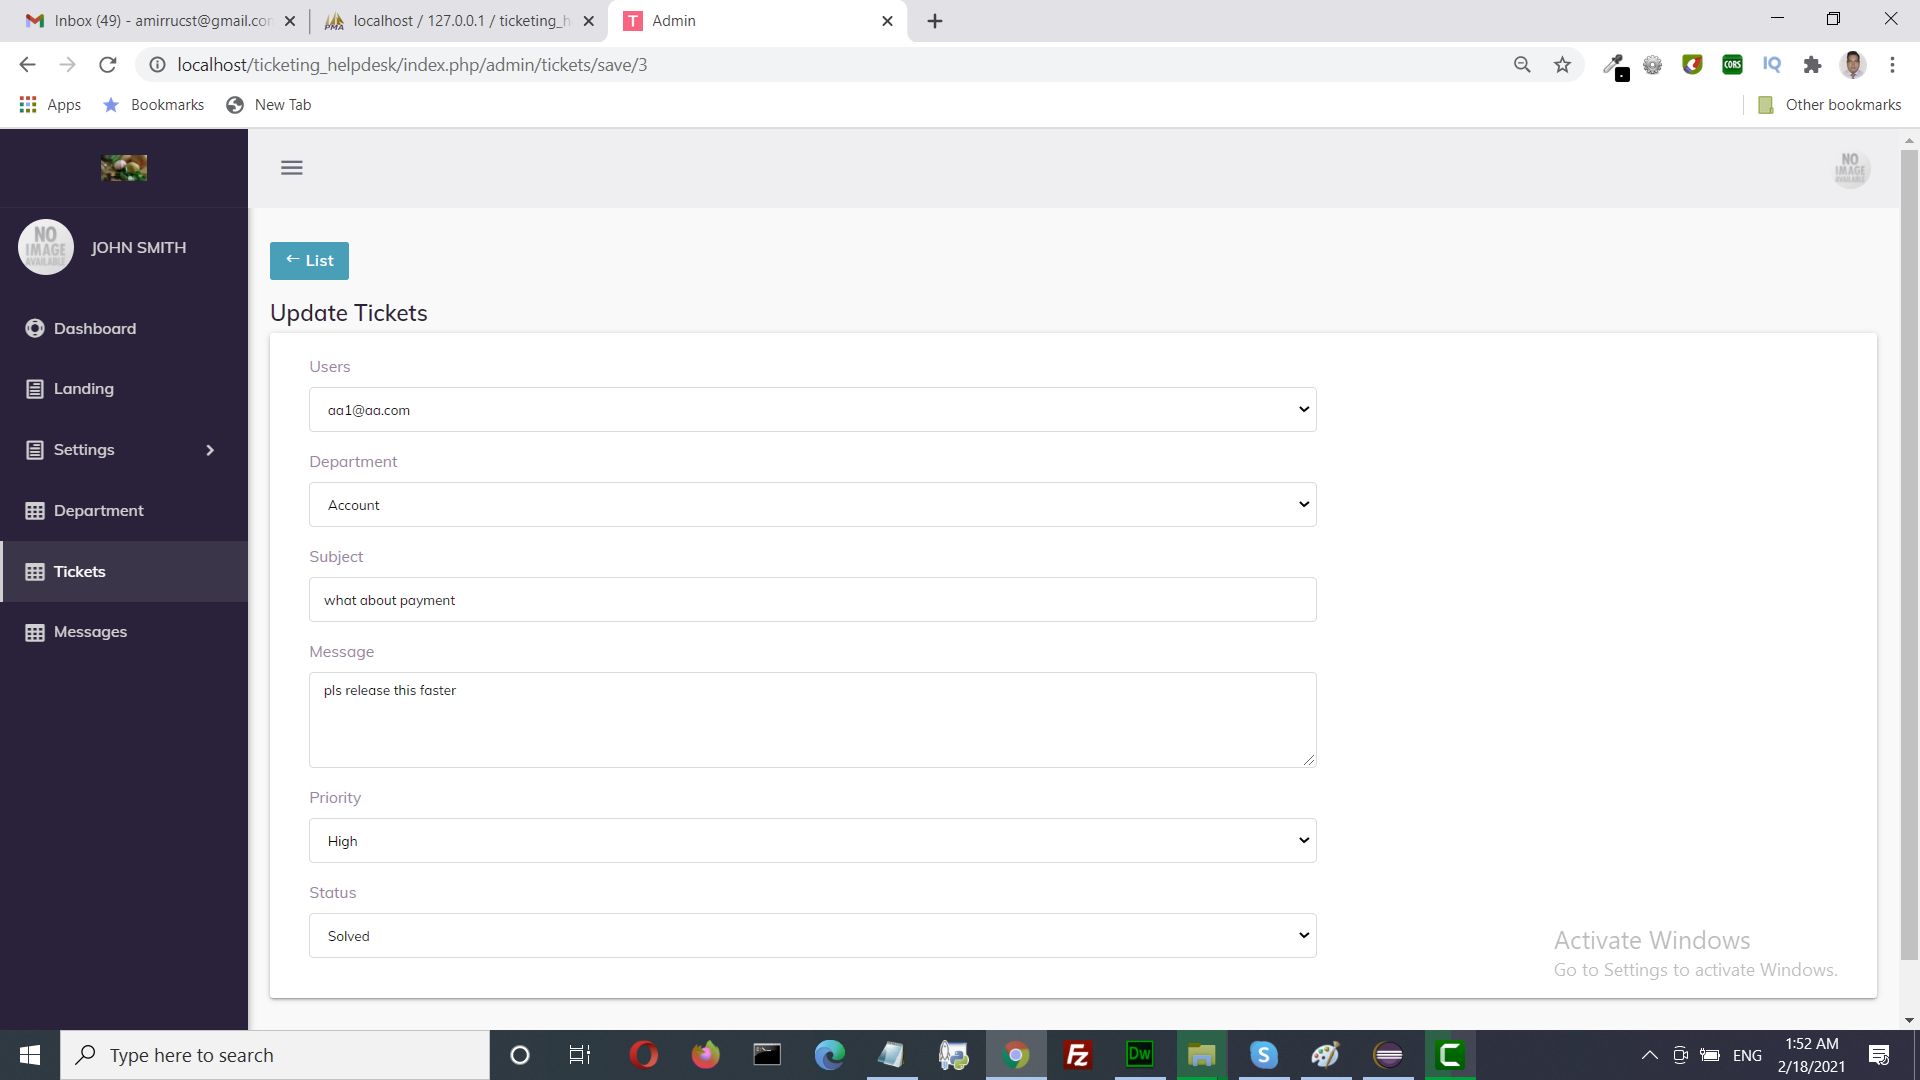Click the Department grid icon
The image size is (1920, 1080).
click(35, 511)
